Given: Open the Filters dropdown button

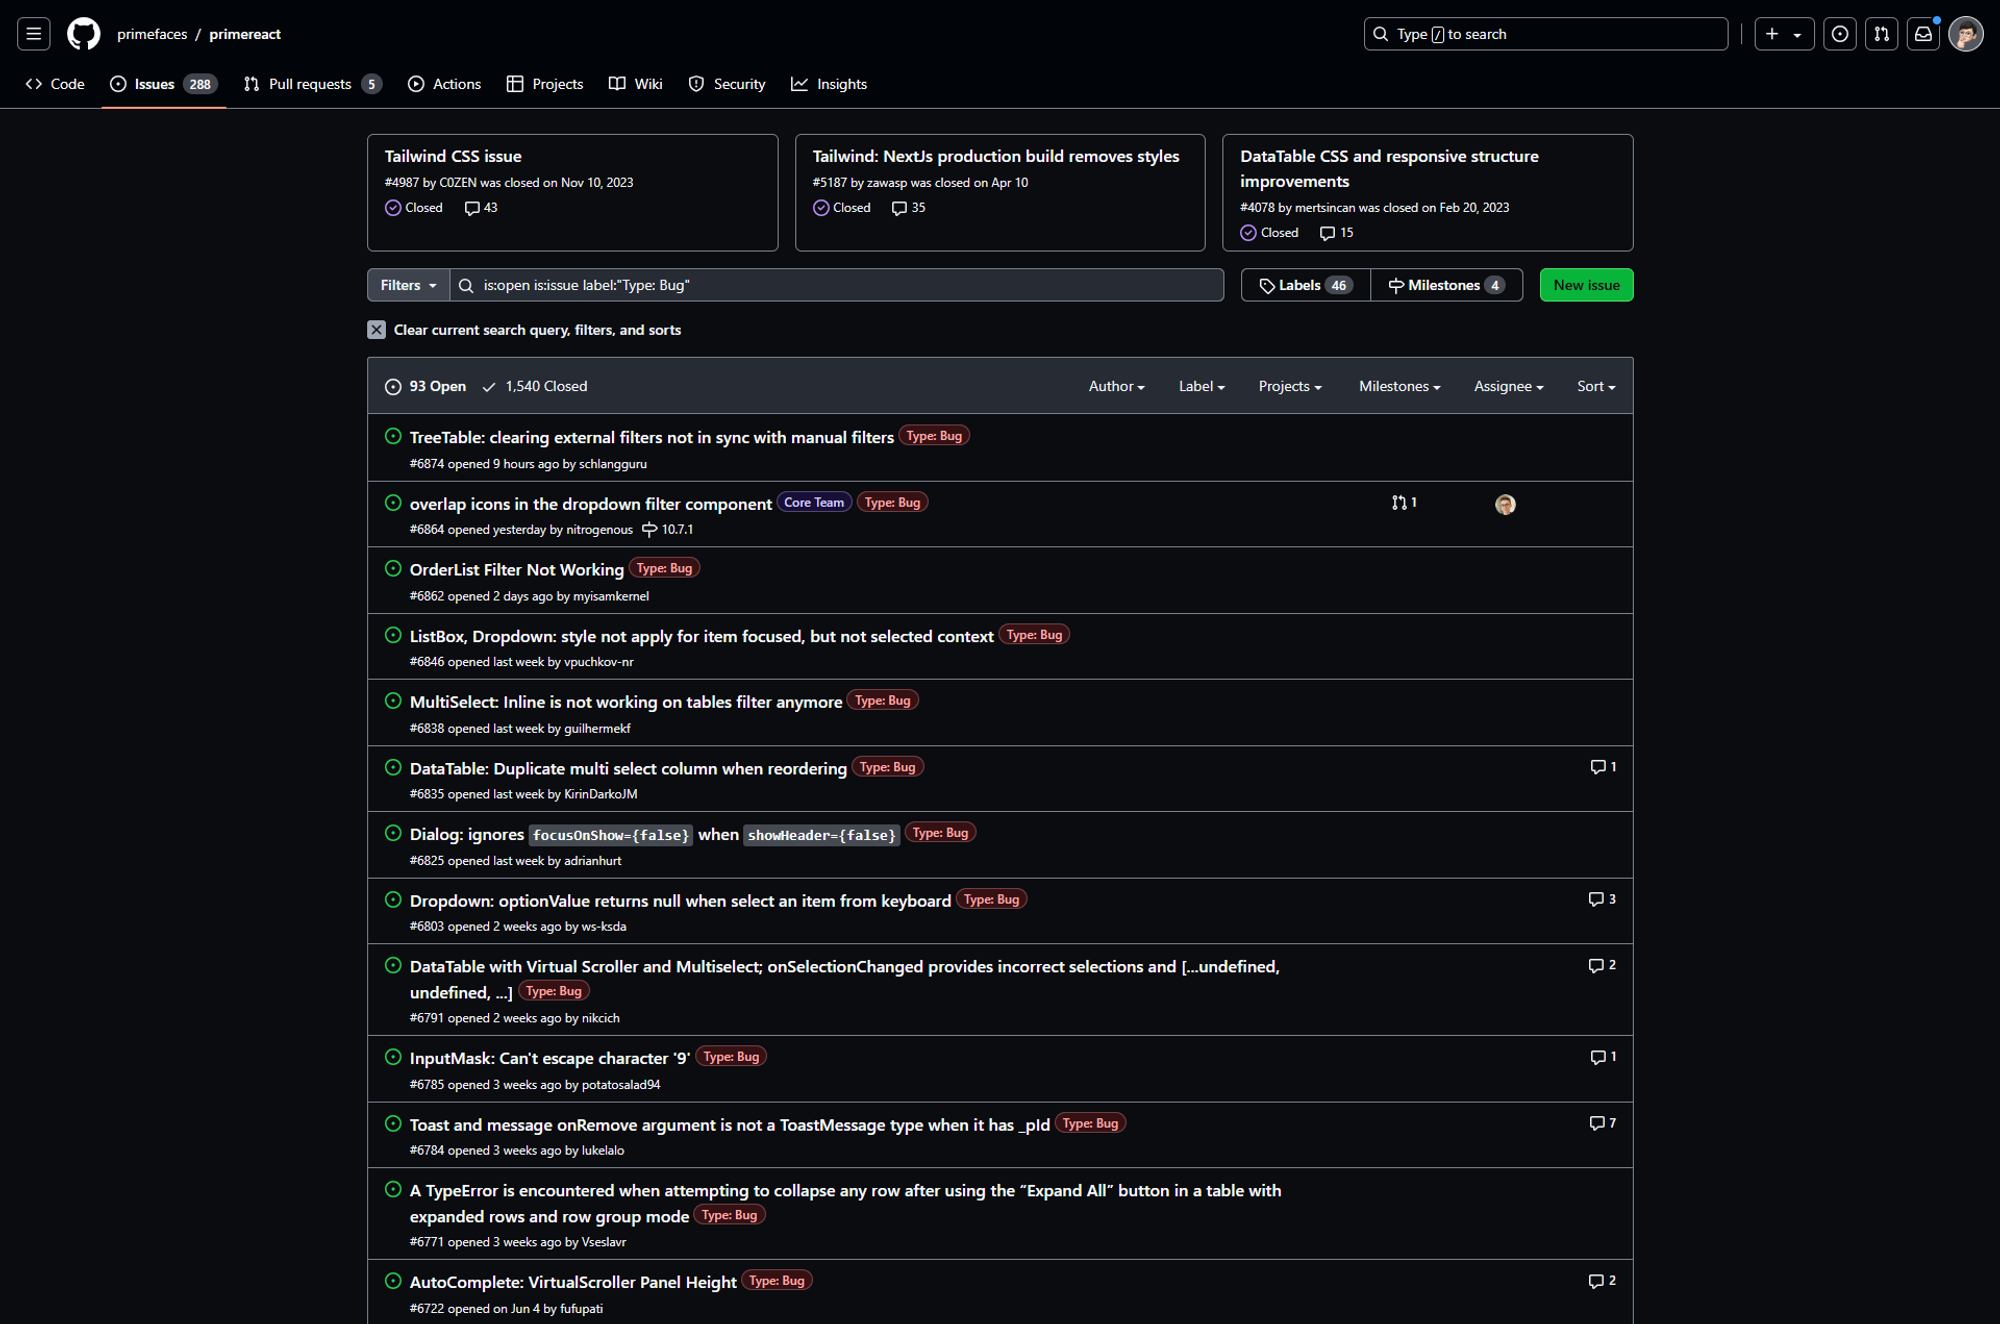Looking at the screenshot, I should coord(408,285).
